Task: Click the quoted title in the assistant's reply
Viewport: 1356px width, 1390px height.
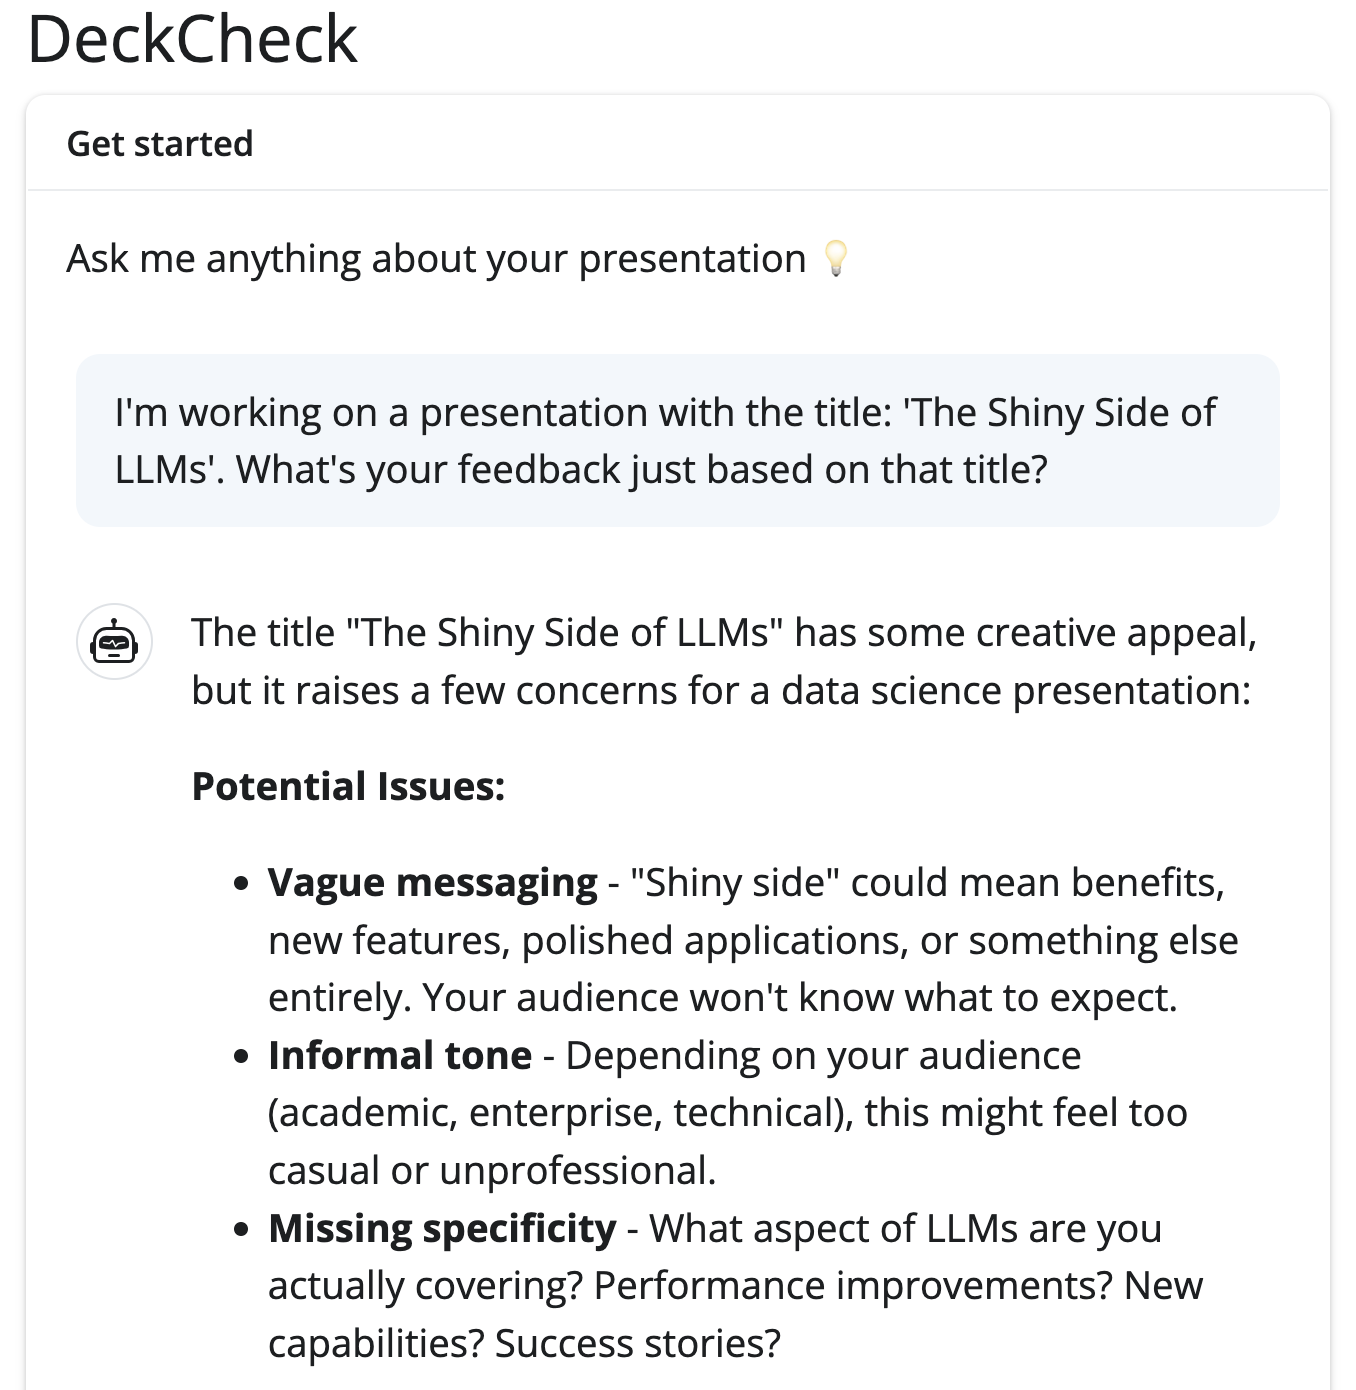Action: [564, 632]
